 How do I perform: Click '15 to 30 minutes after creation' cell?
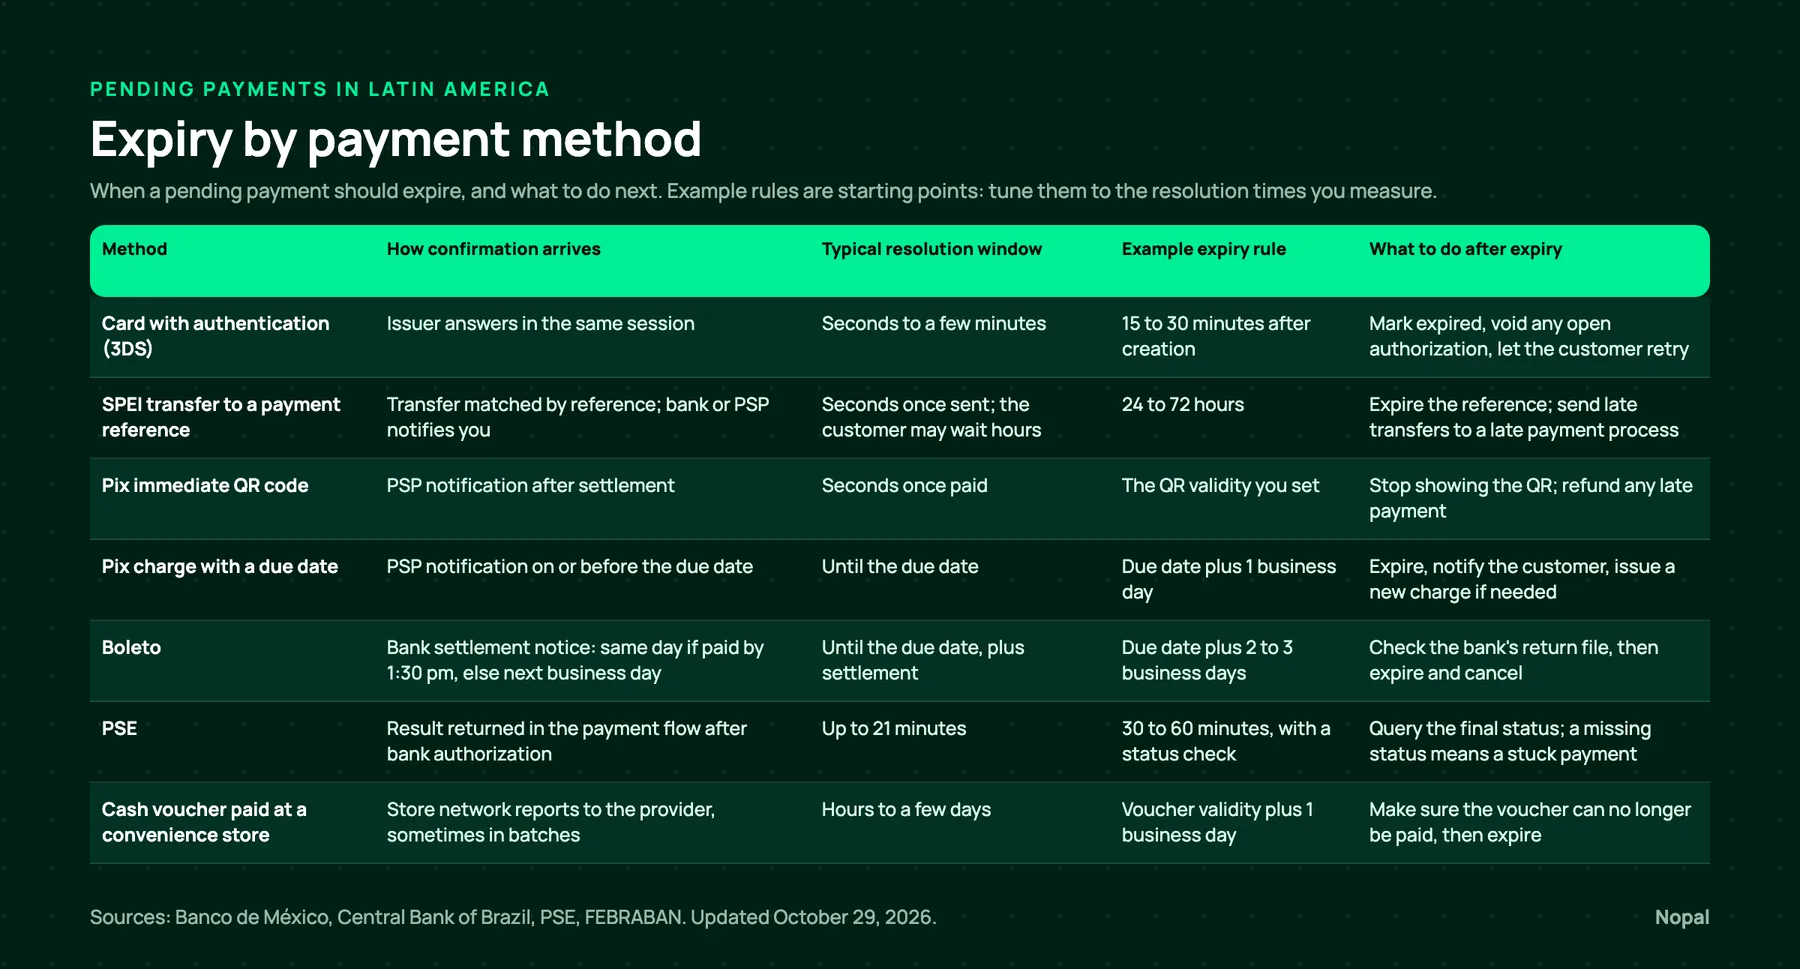1215,336
